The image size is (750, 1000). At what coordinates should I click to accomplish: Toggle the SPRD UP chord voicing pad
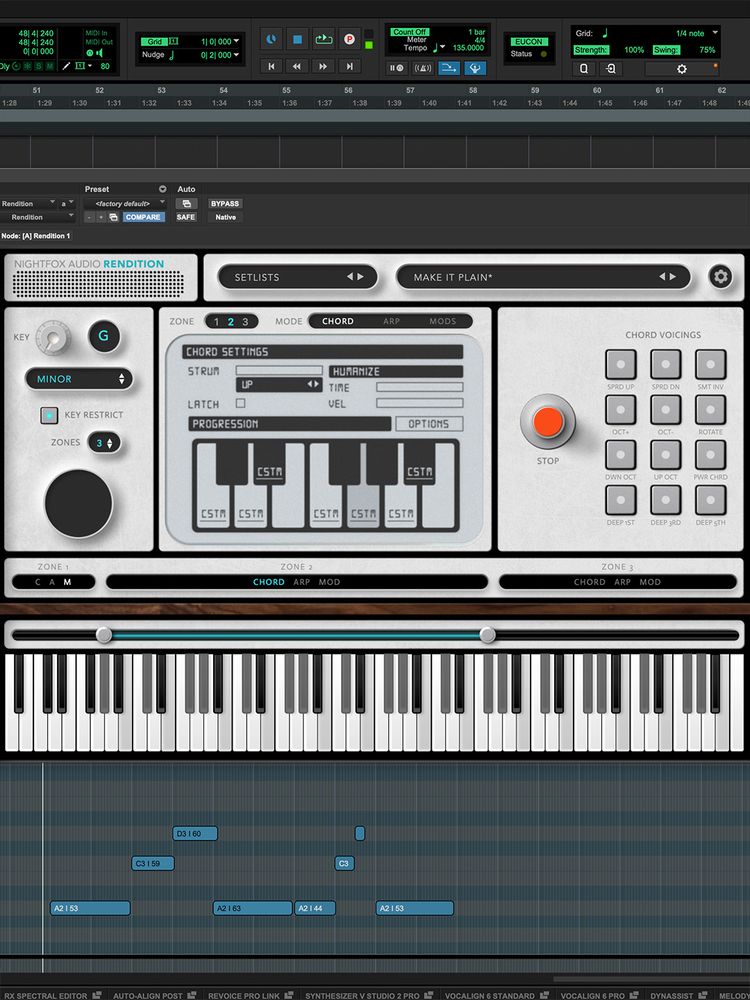[621, 364]
